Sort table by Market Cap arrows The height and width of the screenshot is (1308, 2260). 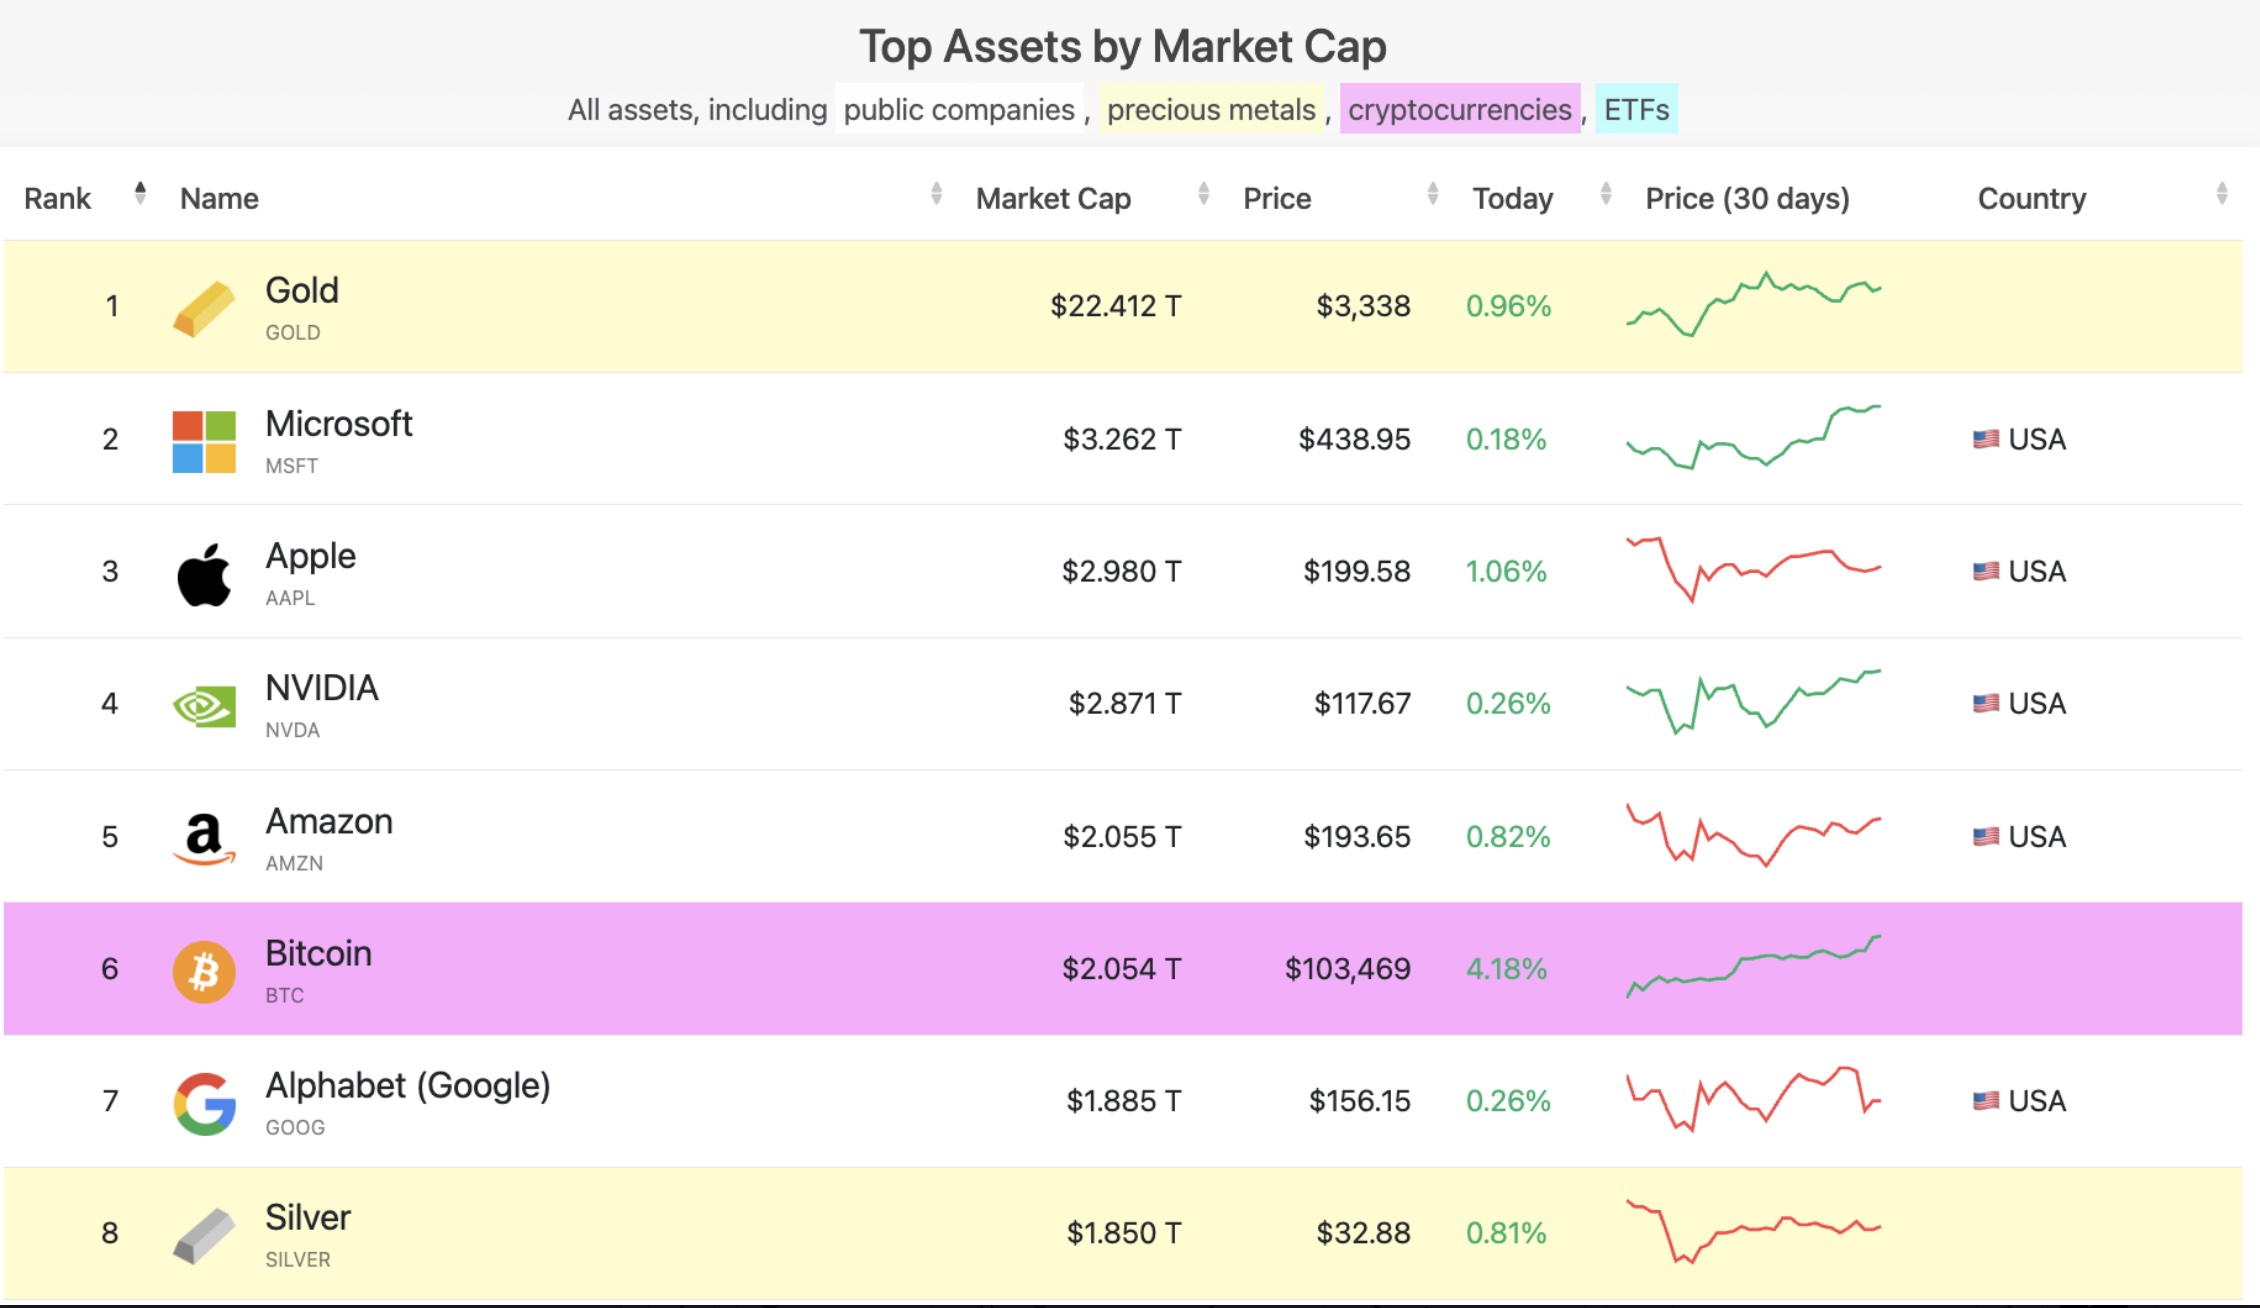(1204, 193)
